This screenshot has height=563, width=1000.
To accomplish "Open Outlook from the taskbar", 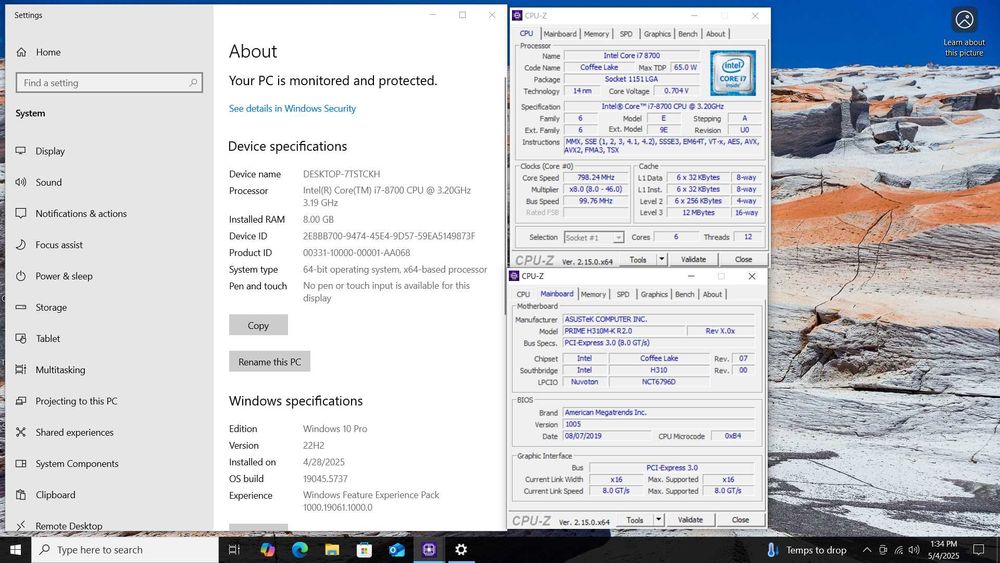I will tap(397, 550).
